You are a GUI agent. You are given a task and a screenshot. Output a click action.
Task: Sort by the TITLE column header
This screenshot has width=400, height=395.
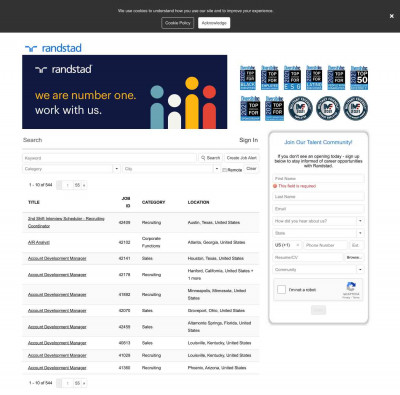tap(34, 202)
